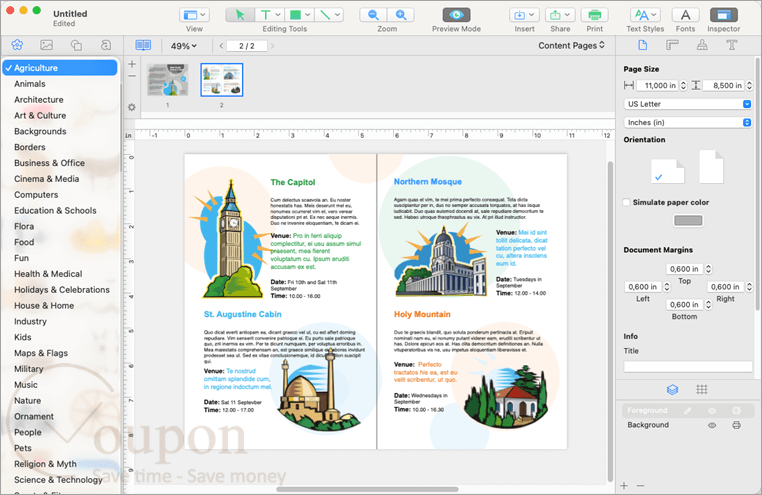Screen dimensions: 762x495
Task: Select page 1 thumbnail
Action: 168,80
